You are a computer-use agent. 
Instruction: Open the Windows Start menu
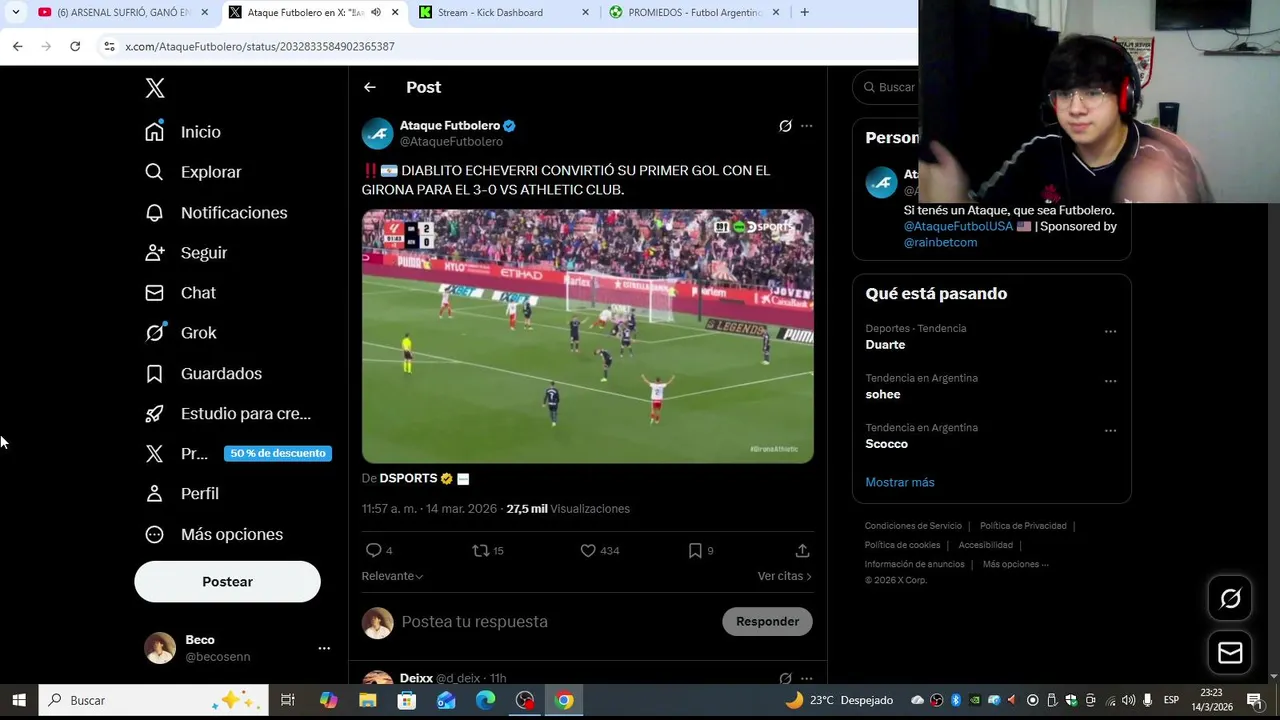pos(18,700)
